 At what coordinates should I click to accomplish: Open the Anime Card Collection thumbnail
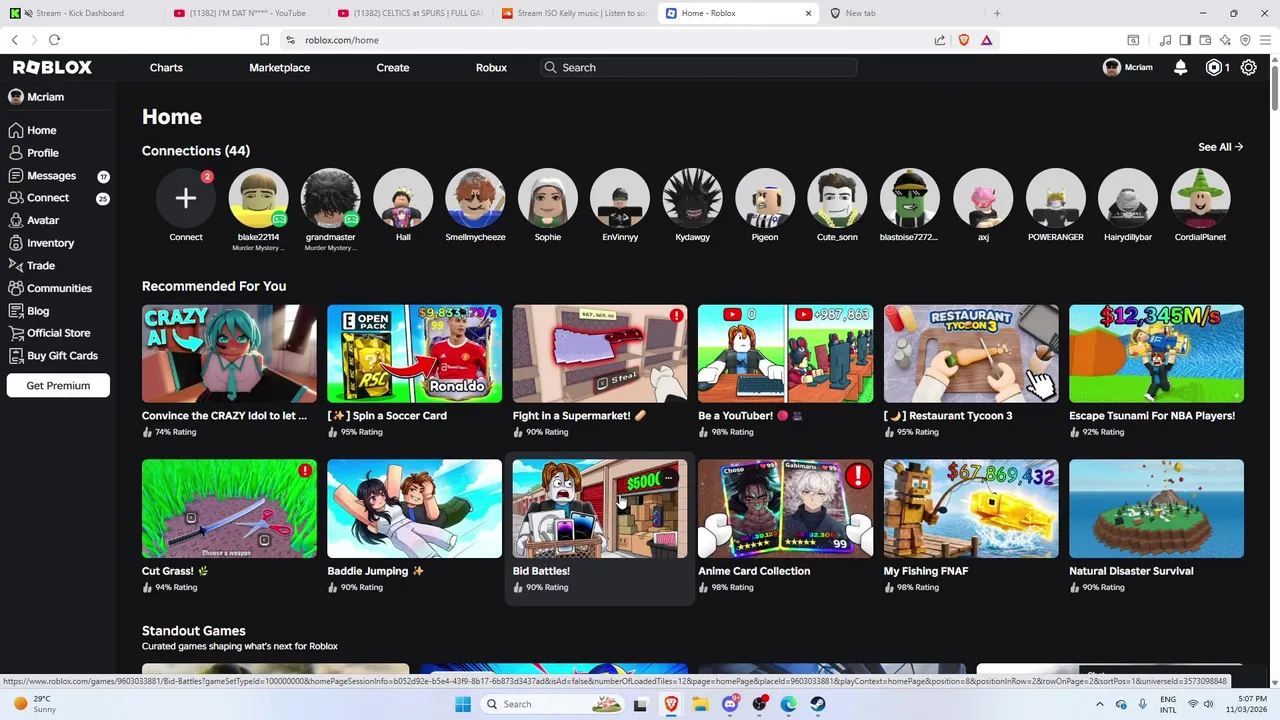click(785, 509)
